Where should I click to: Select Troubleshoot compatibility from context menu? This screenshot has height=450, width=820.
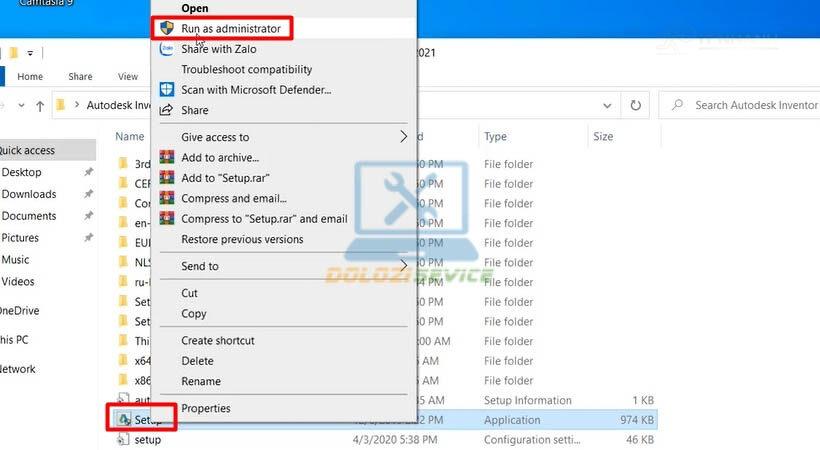[x=246, y=70]
